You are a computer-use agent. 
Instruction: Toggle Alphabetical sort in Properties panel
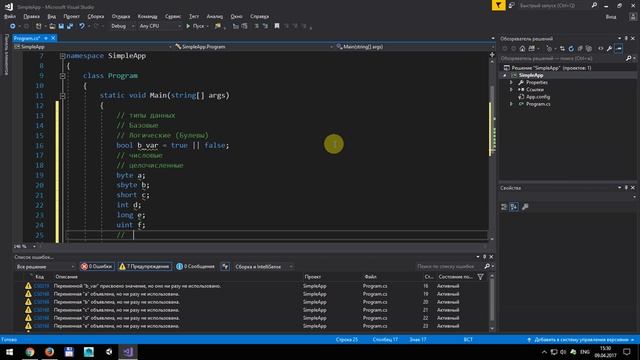pos(514,207)
